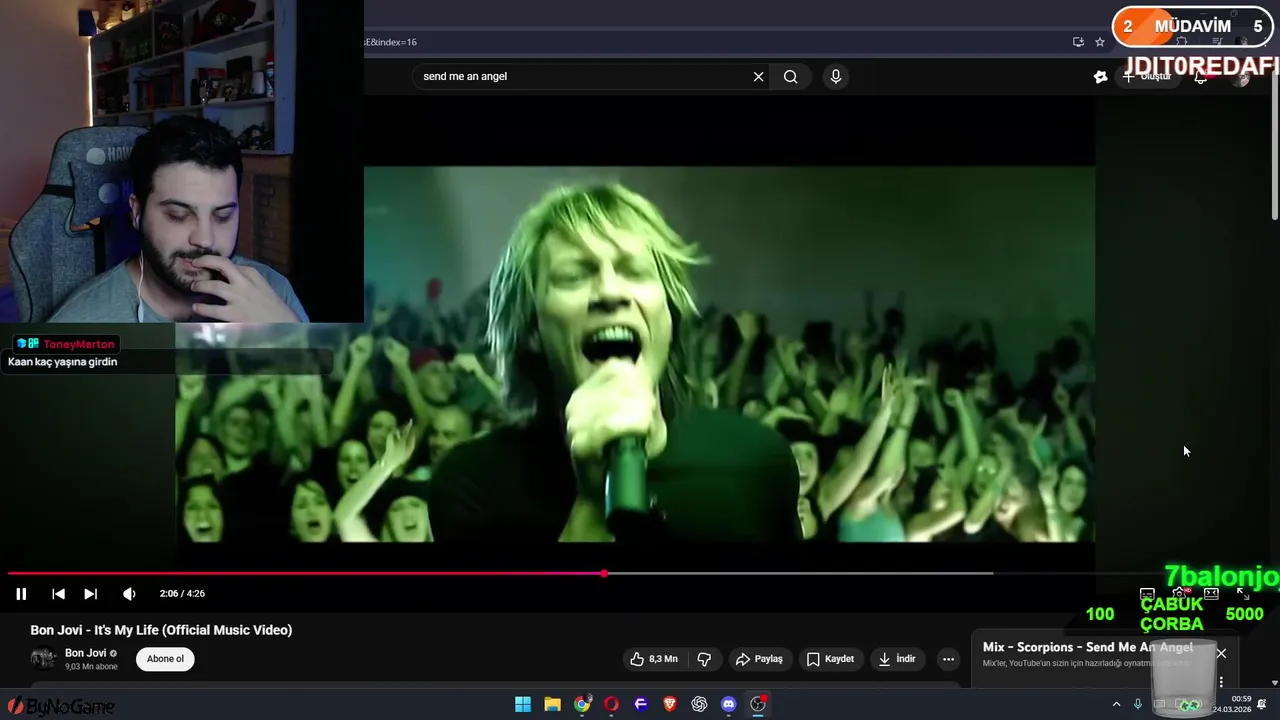Open File Explorer from the taskbar
The width and height of the screenshot is (1280, 720).
pos(552,704)
